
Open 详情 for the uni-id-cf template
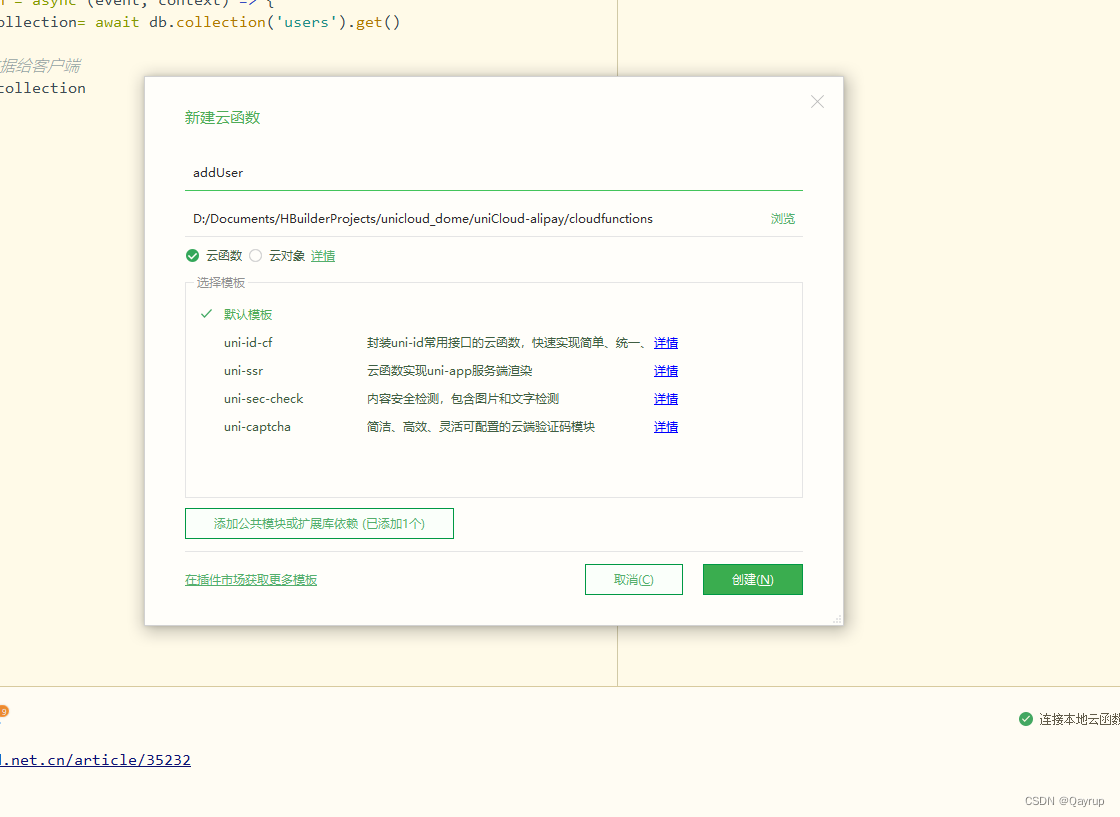[666, 342]
